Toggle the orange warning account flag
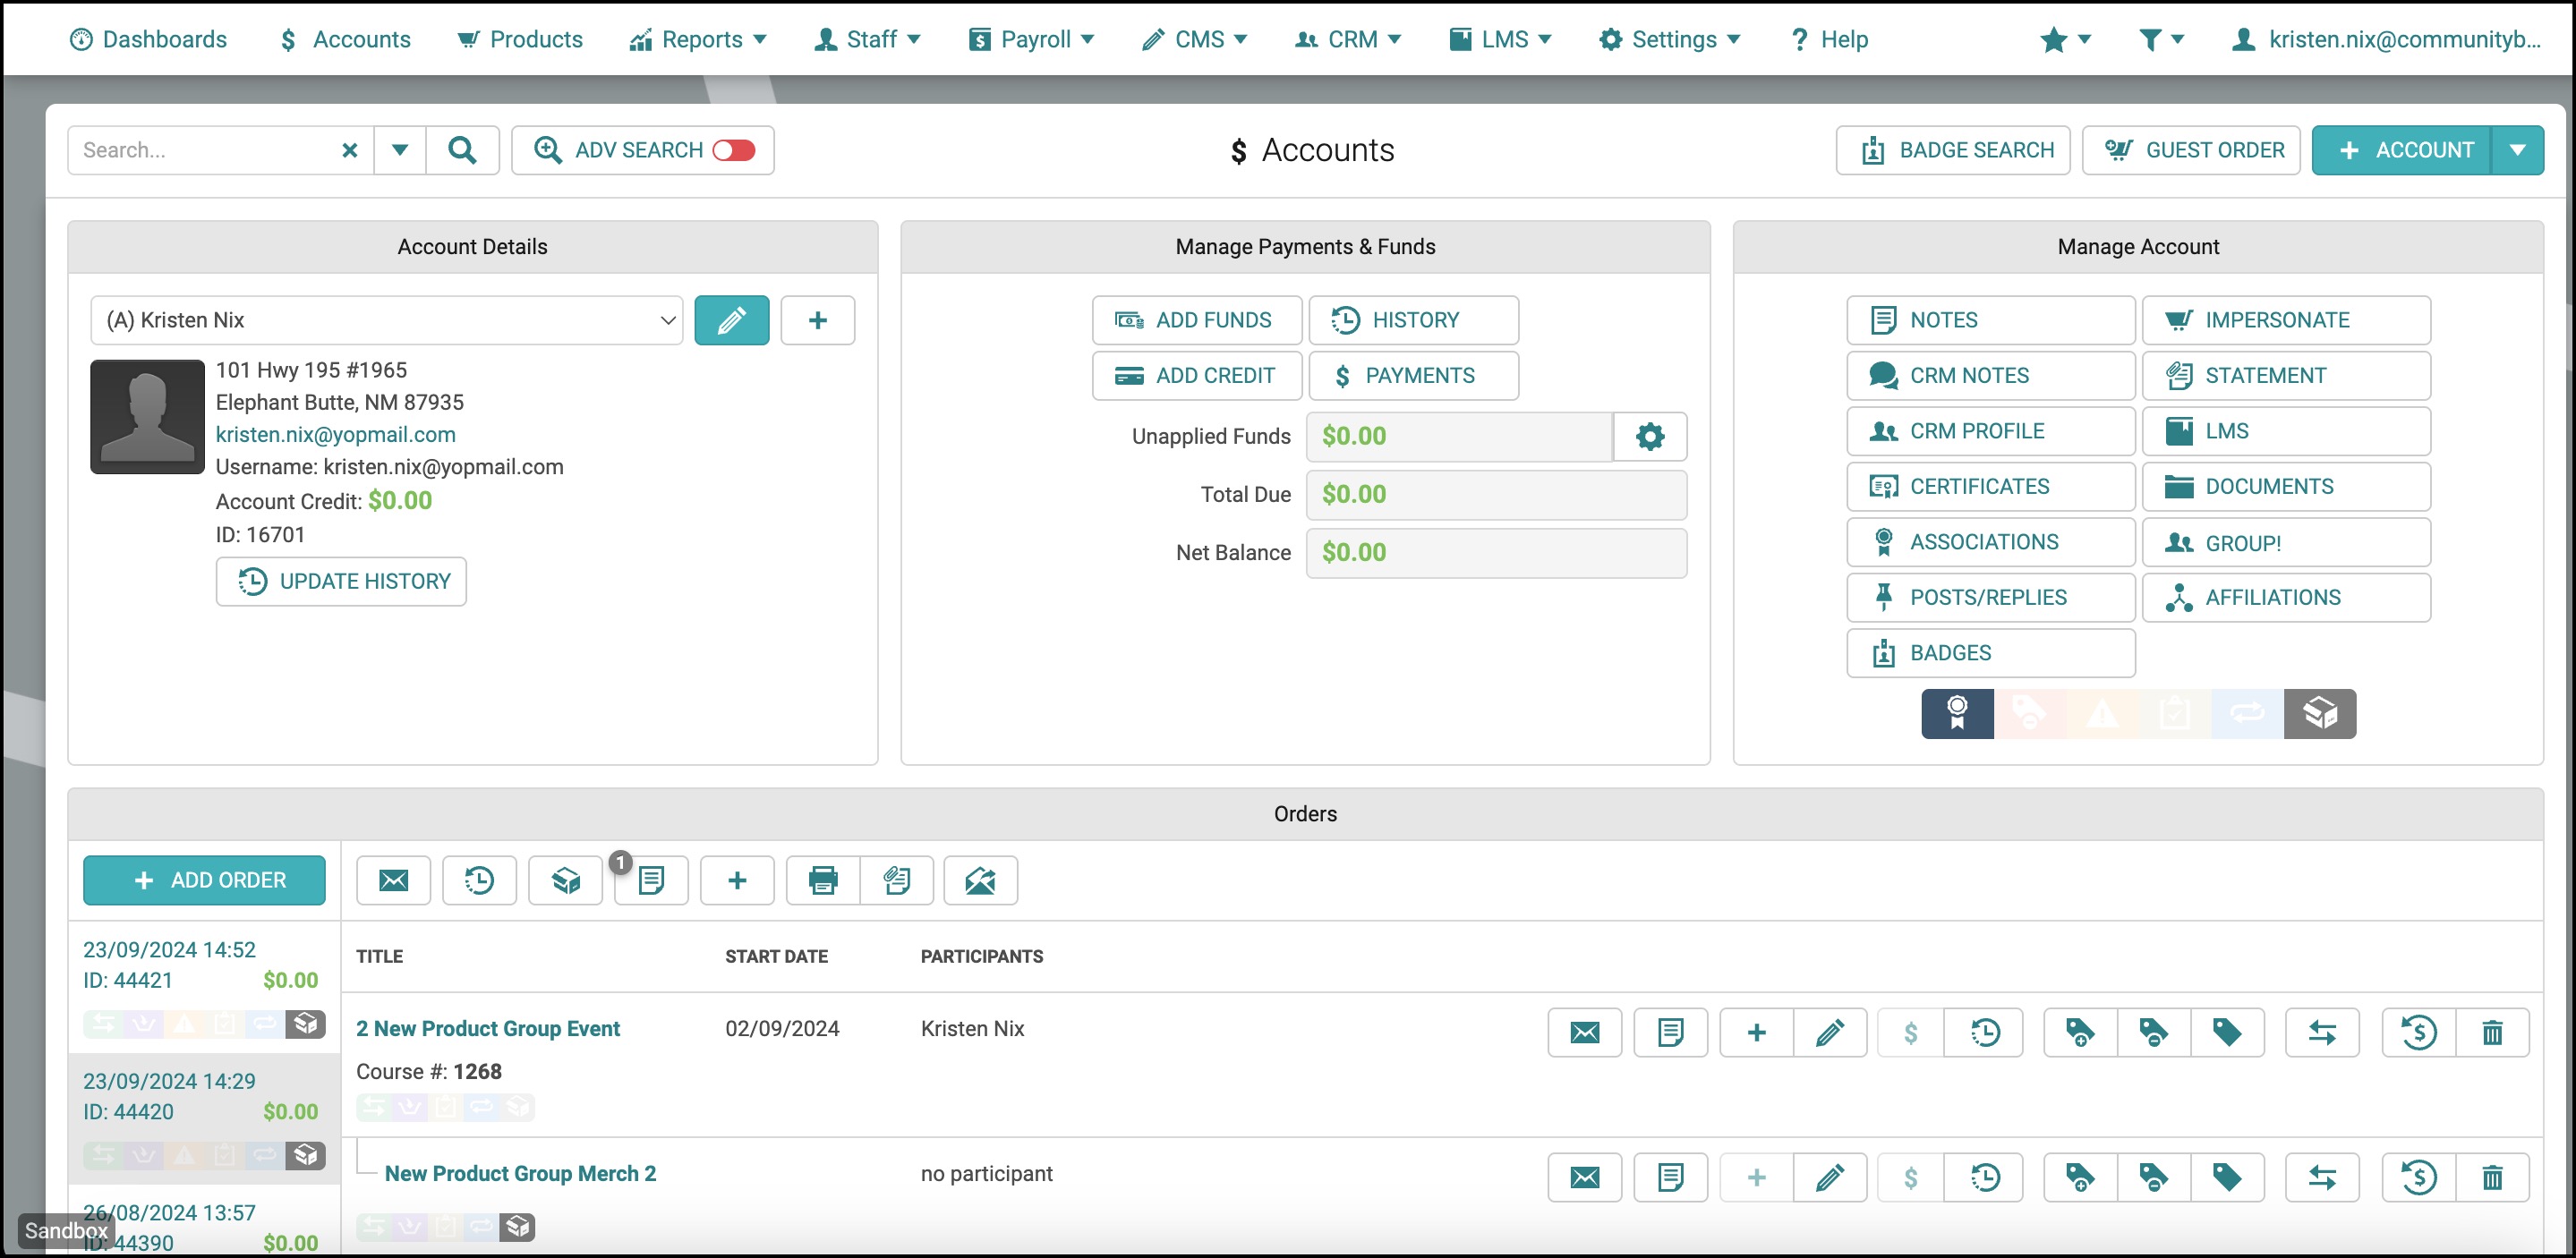 click(2102, 713)
